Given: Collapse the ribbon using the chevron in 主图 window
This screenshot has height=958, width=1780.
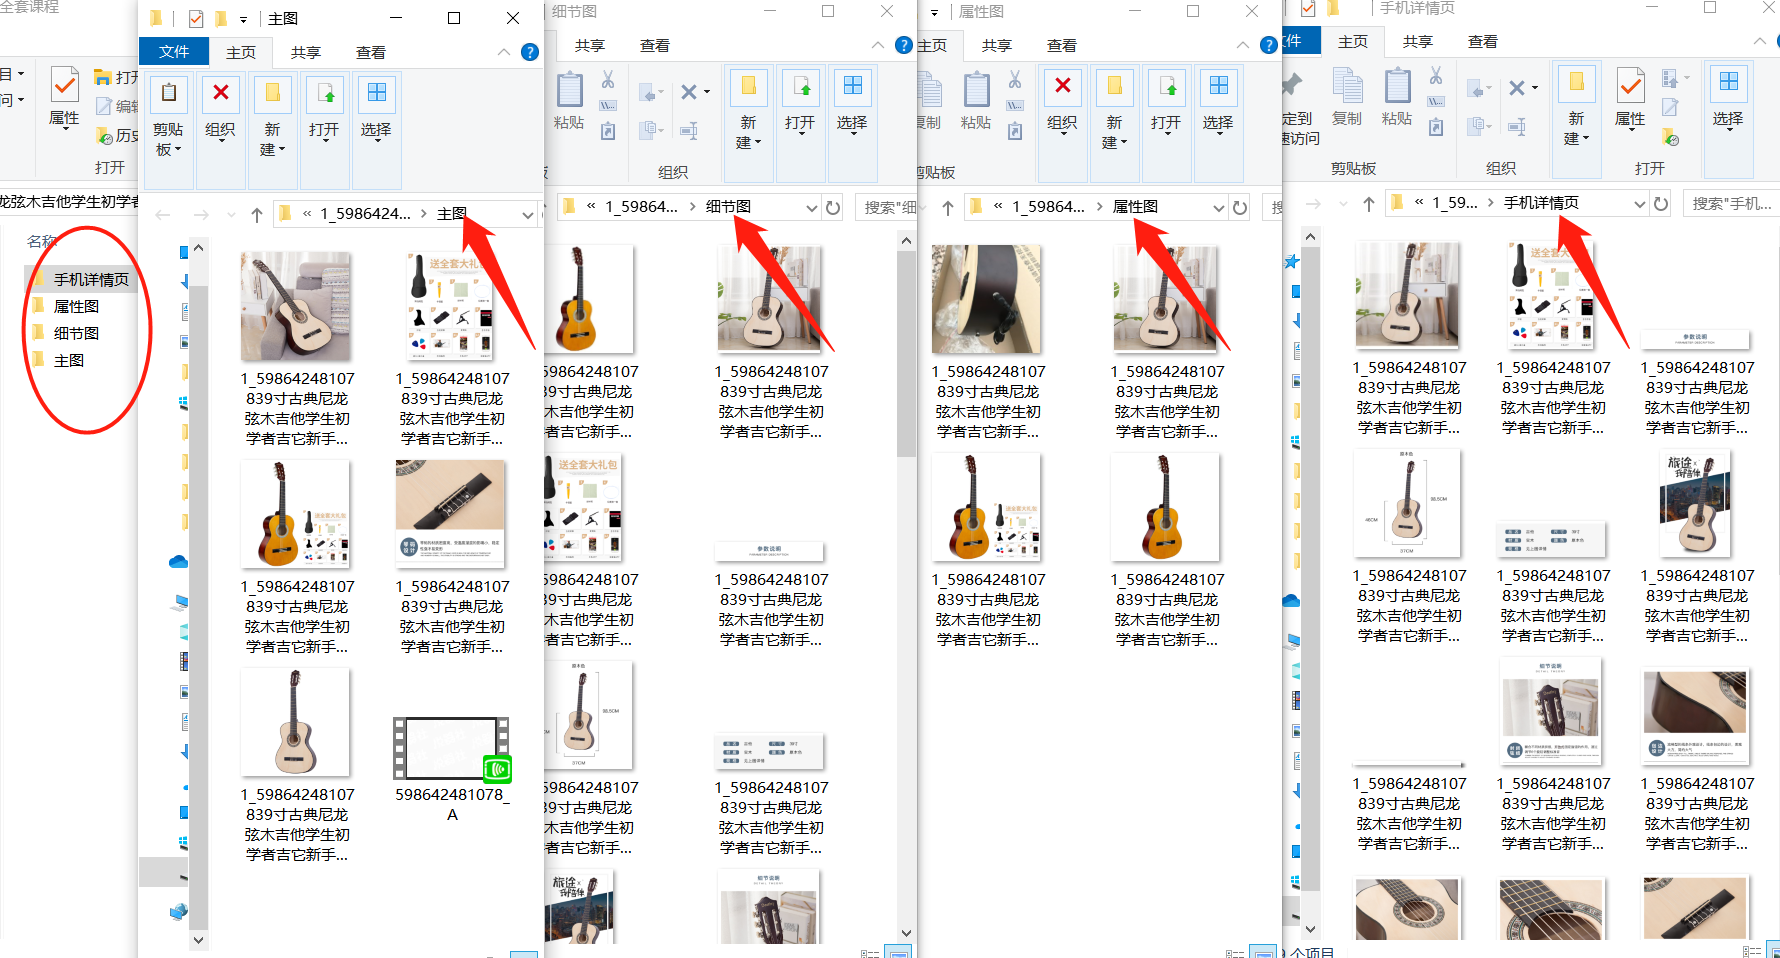Looking at the screenshot, I should 505,52.
